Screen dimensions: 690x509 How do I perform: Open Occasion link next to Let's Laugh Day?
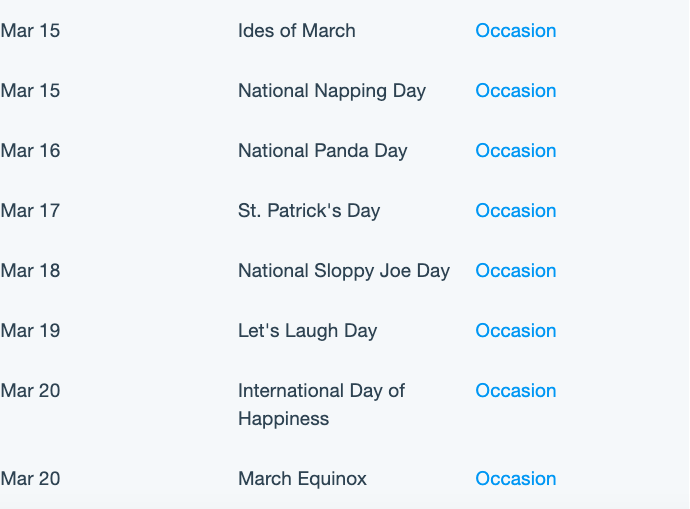(x=516, y=330)
